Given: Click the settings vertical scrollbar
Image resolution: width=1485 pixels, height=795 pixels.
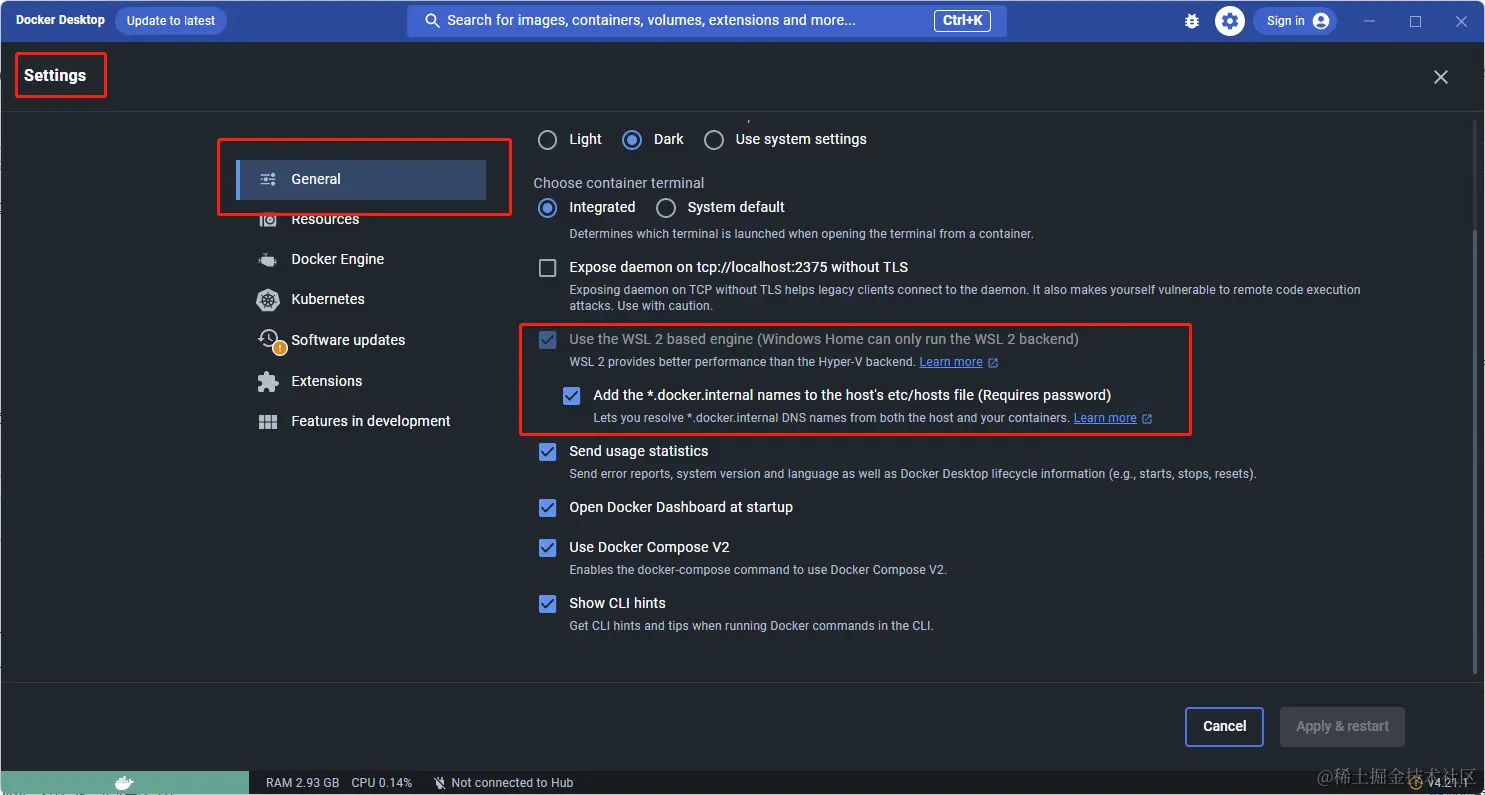Looking at the screenshot, I should coord(1476,450).
